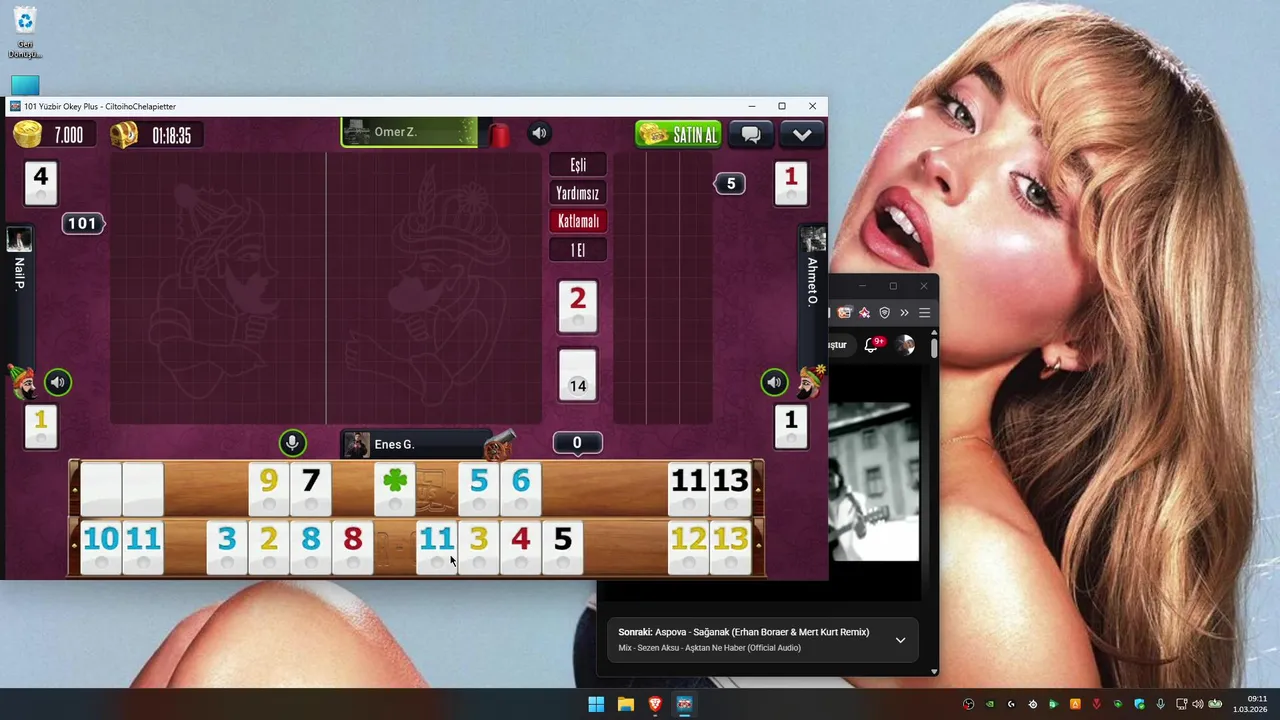Open the treasure chest timer icon
The image size is (1280, 720).
pos(124,134)
